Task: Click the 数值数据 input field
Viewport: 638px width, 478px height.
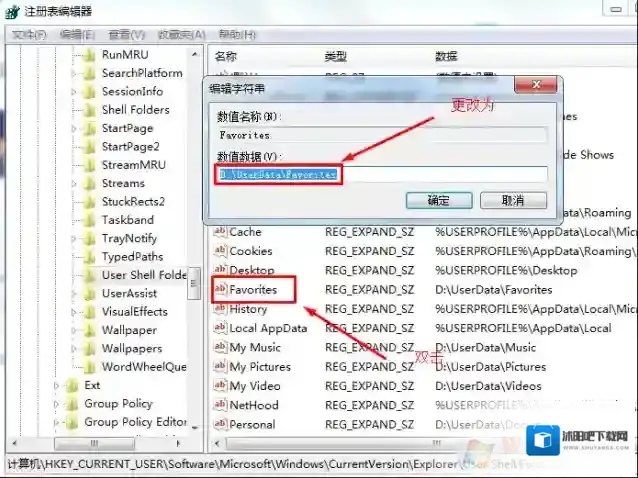Action: [x=380, y=175]
